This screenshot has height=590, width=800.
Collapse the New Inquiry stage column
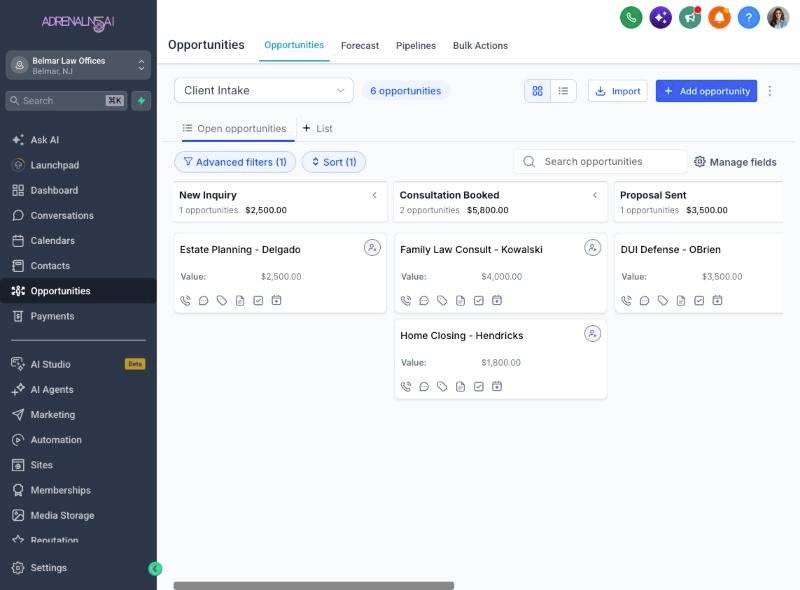pyautogui.click(x=374, y=195)
